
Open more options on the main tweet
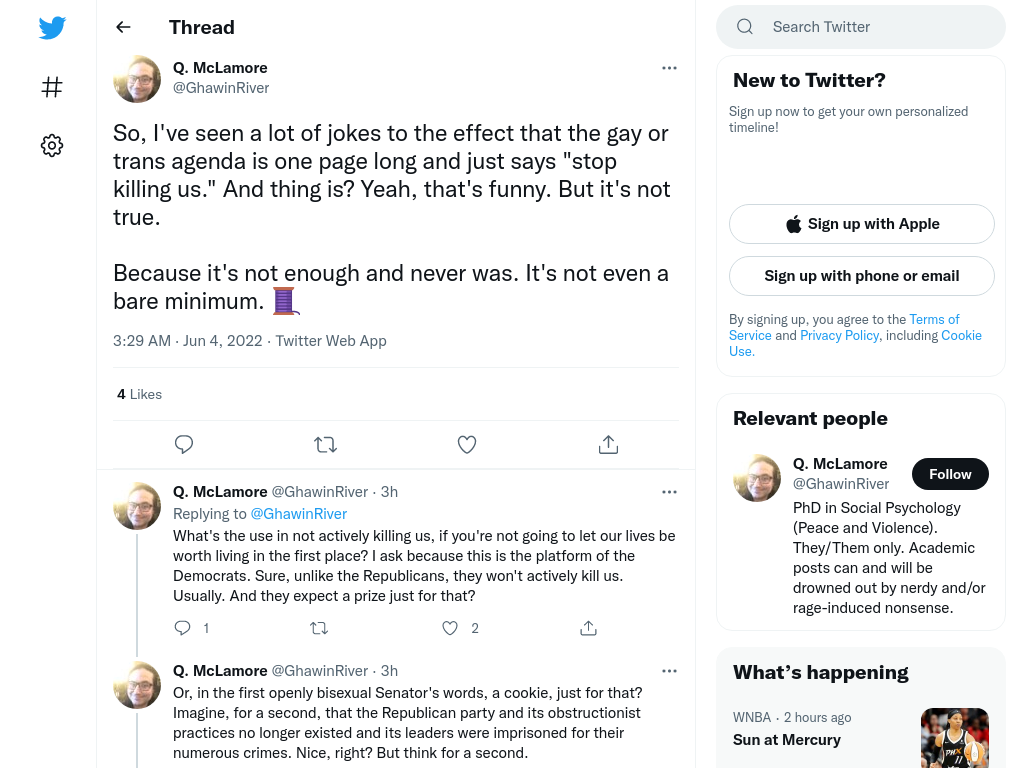click(669, 68)
